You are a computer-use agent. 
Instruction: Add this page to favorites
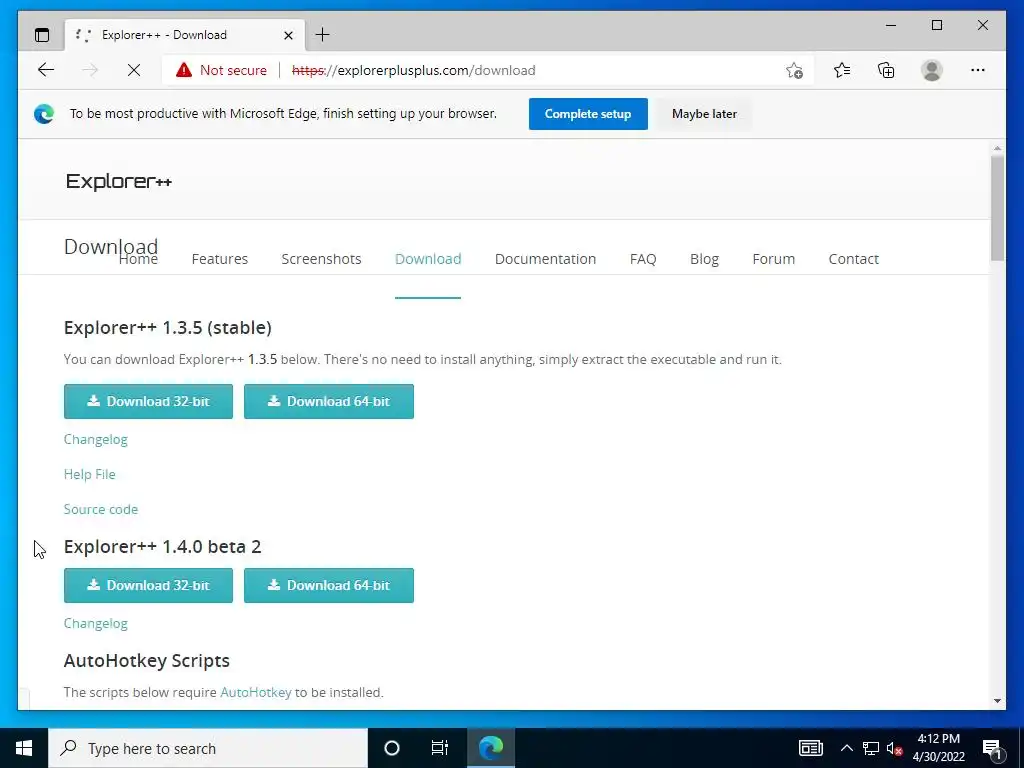[x=794, y=71]
